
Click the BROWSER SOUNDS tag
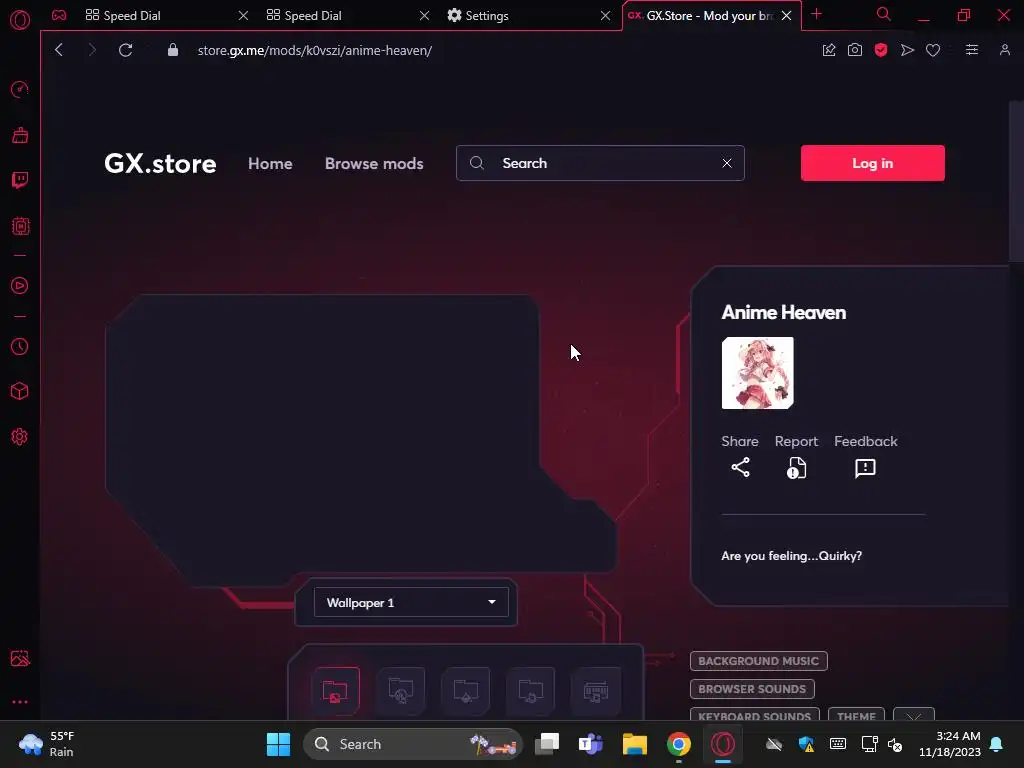click(x=752, y=689)
